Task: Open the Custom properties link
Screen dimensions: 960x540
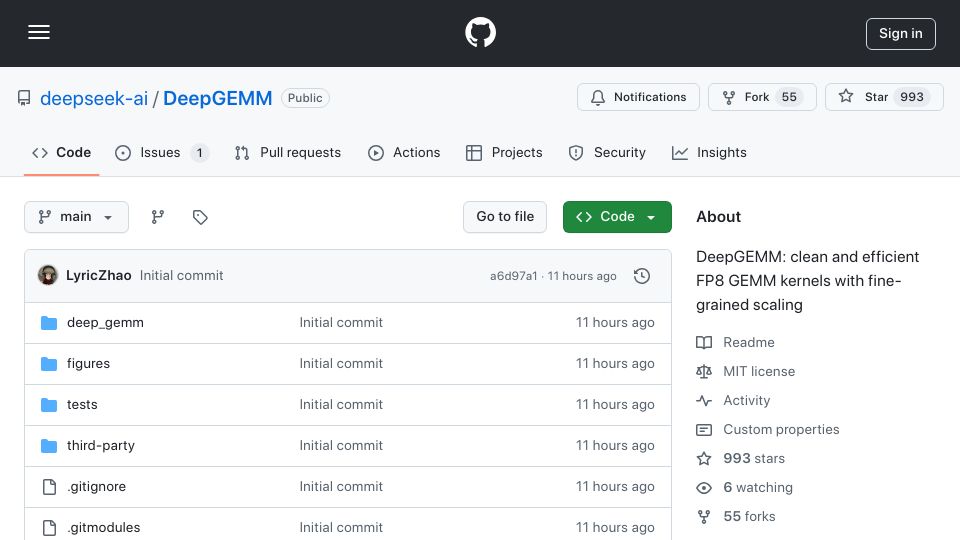Action: (x=768, y=430)
